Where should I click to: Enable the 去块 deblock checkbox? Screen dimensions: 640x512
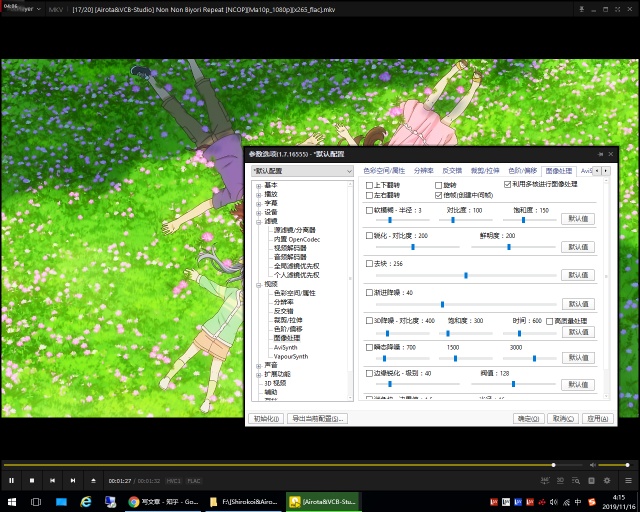(369, 264)
